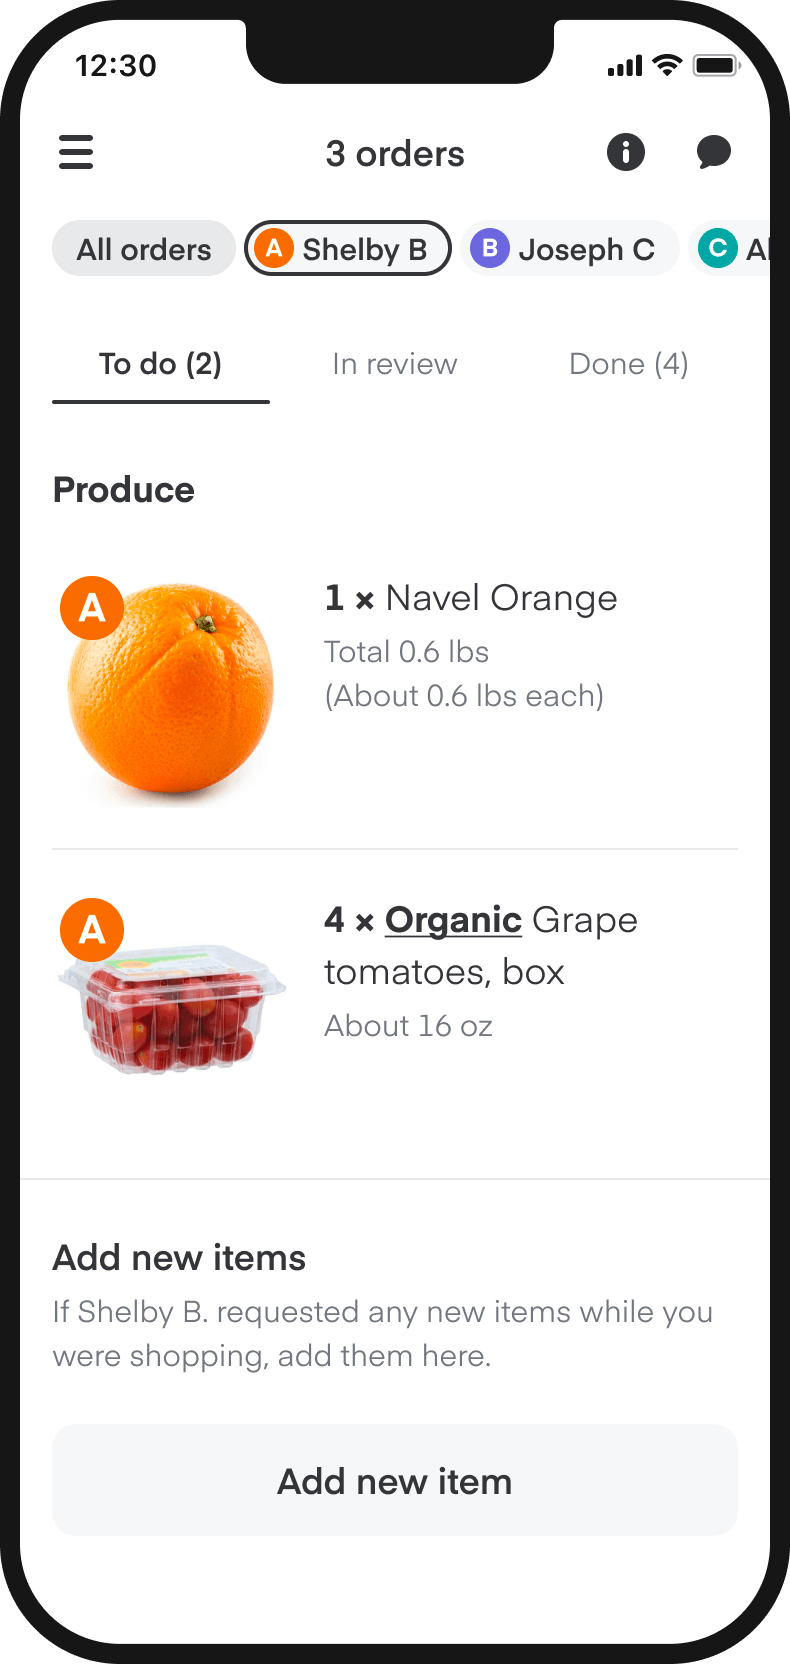Switch to the To do tab
The image size is (790, 1664).
160,364
